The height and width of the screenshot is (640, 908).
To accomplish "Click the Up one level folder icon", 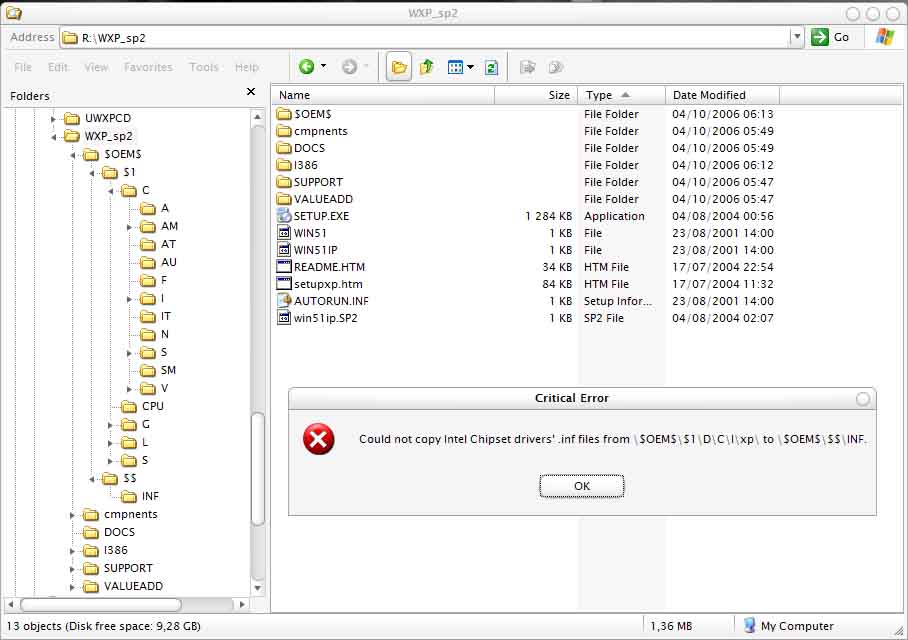I will 427,67.
